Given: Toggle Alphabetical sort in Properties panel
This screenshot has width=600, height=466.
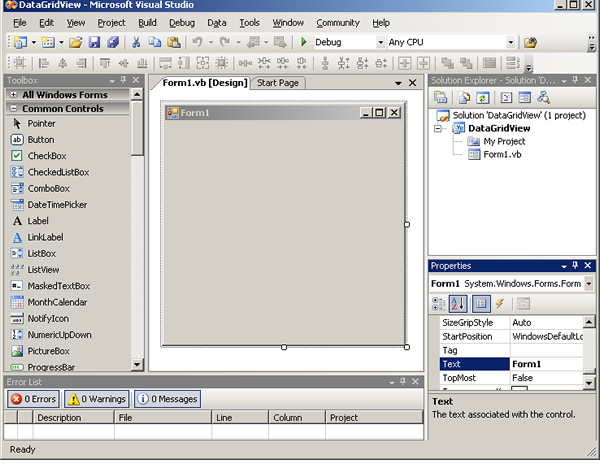Looking at the screenshot, I should (458, 304).
